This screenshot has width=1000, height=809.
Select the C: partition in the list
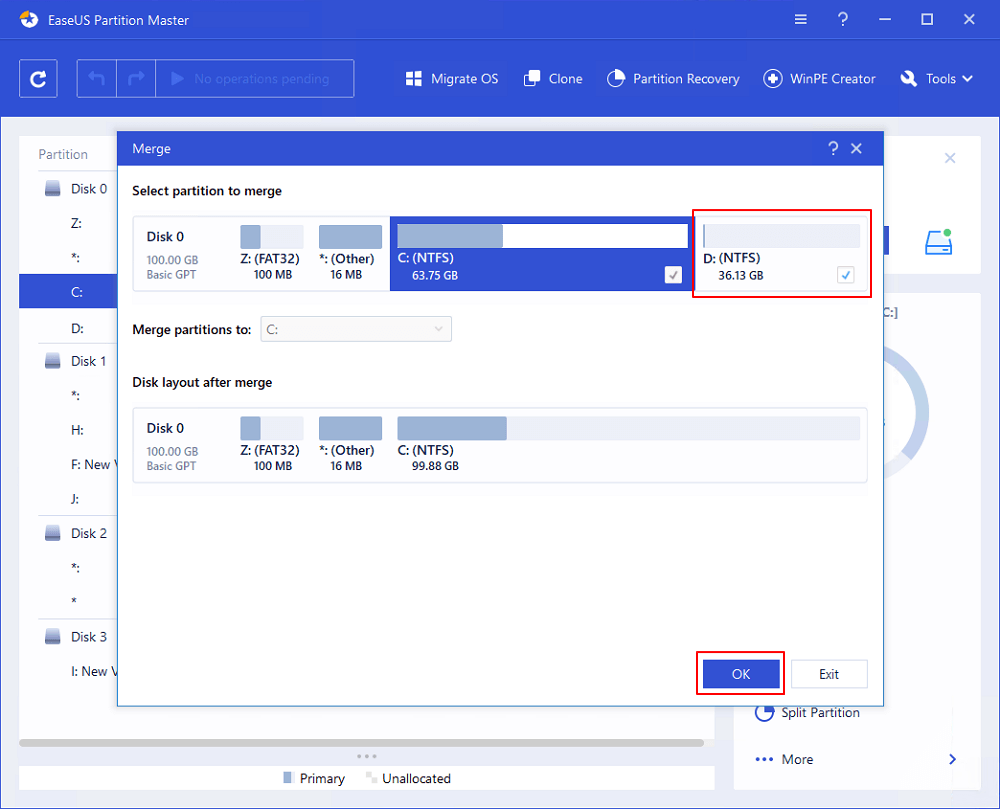click(x=68, y=292)
